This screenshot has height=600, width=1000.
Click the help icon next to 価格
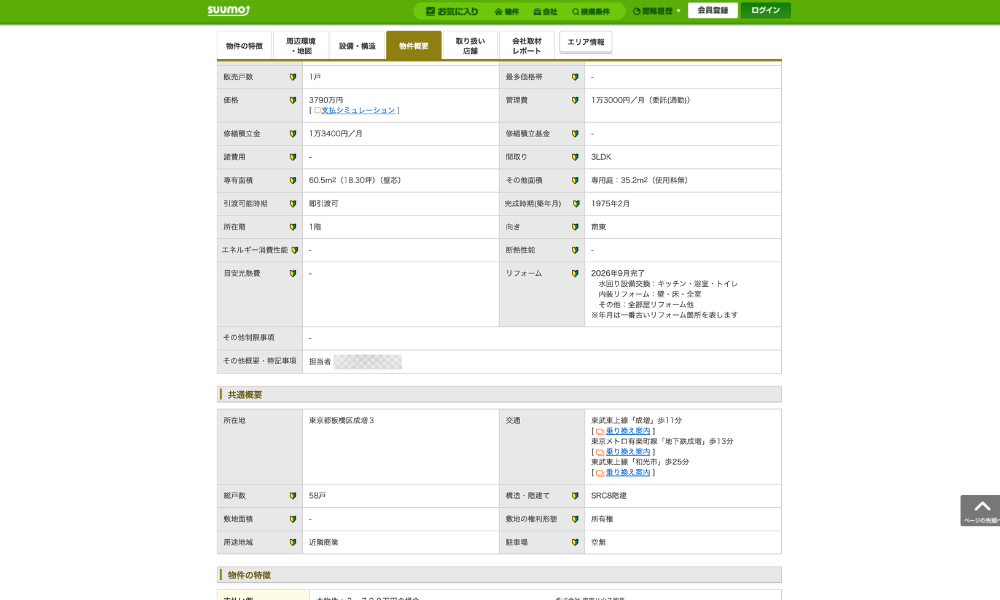click(293, 100)
